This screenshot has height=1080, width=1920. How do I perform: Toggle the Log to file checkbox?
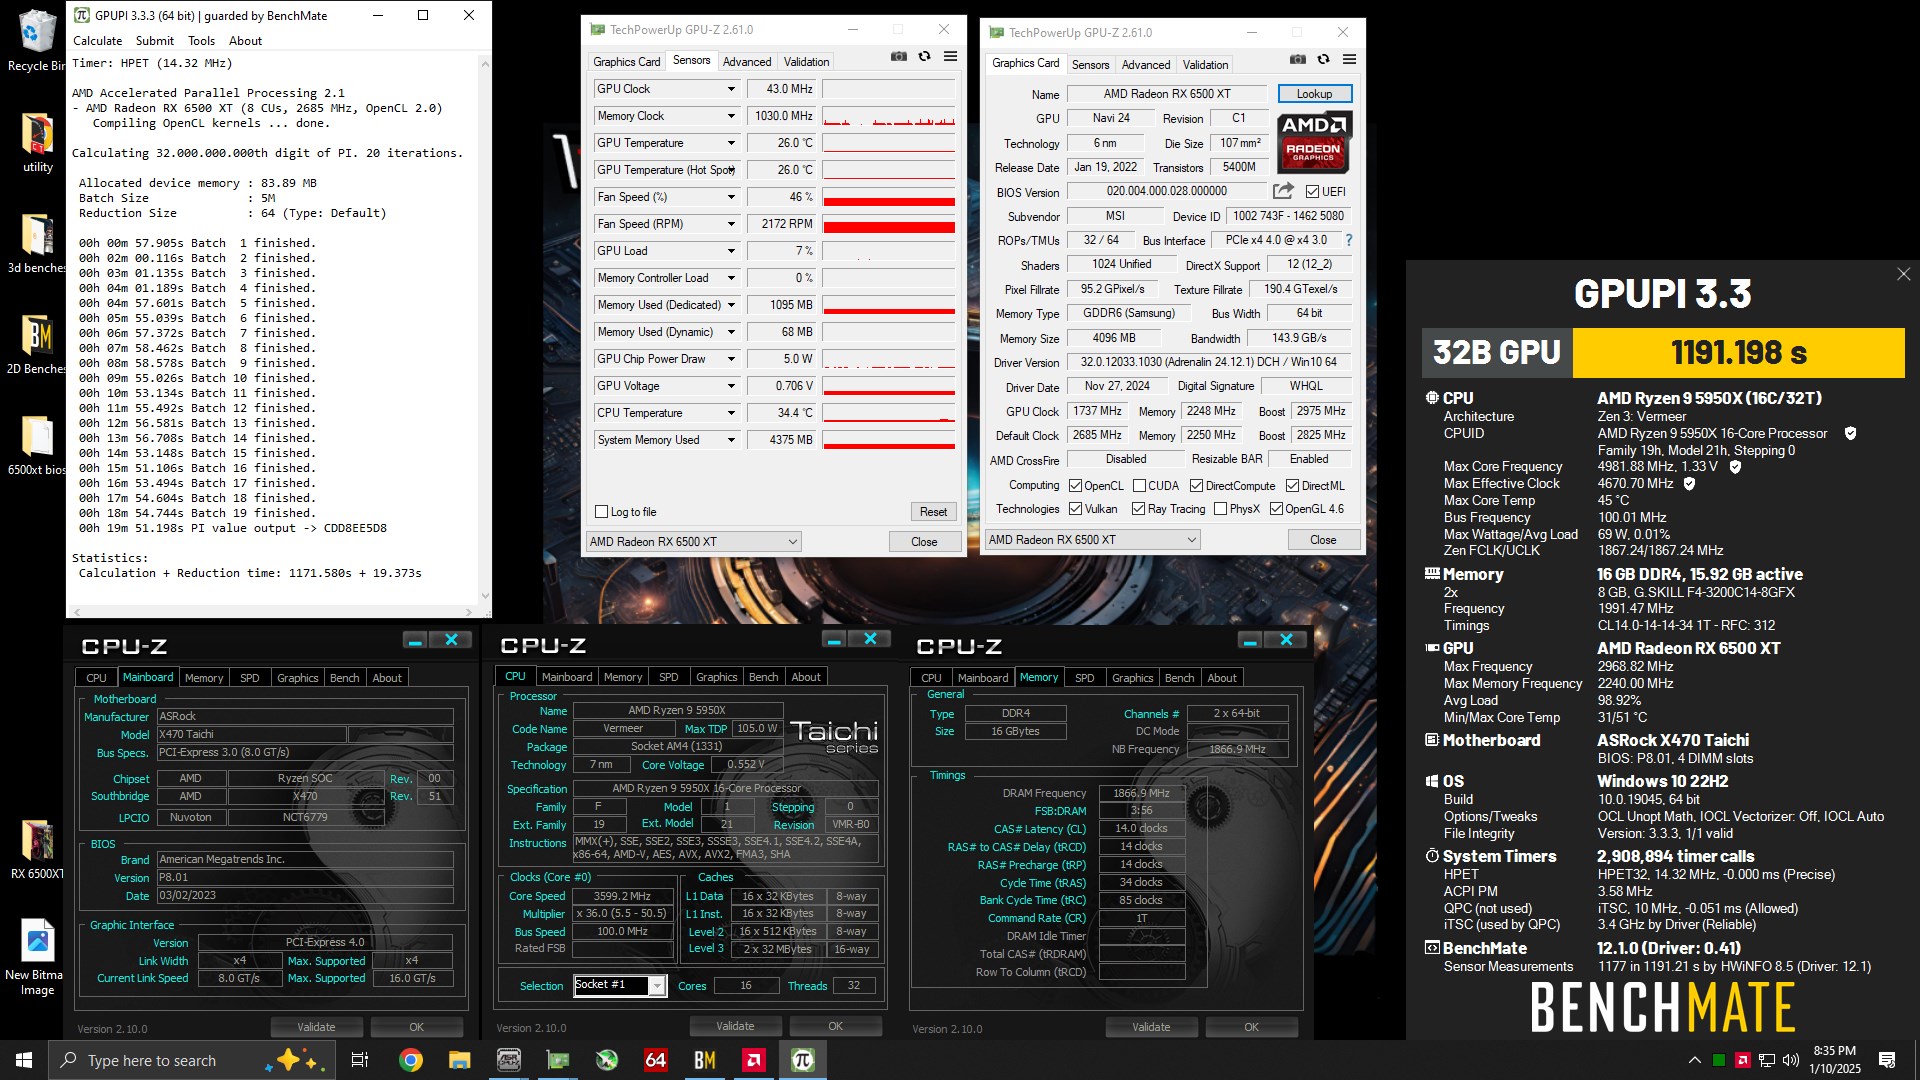(x=602, y=512)
